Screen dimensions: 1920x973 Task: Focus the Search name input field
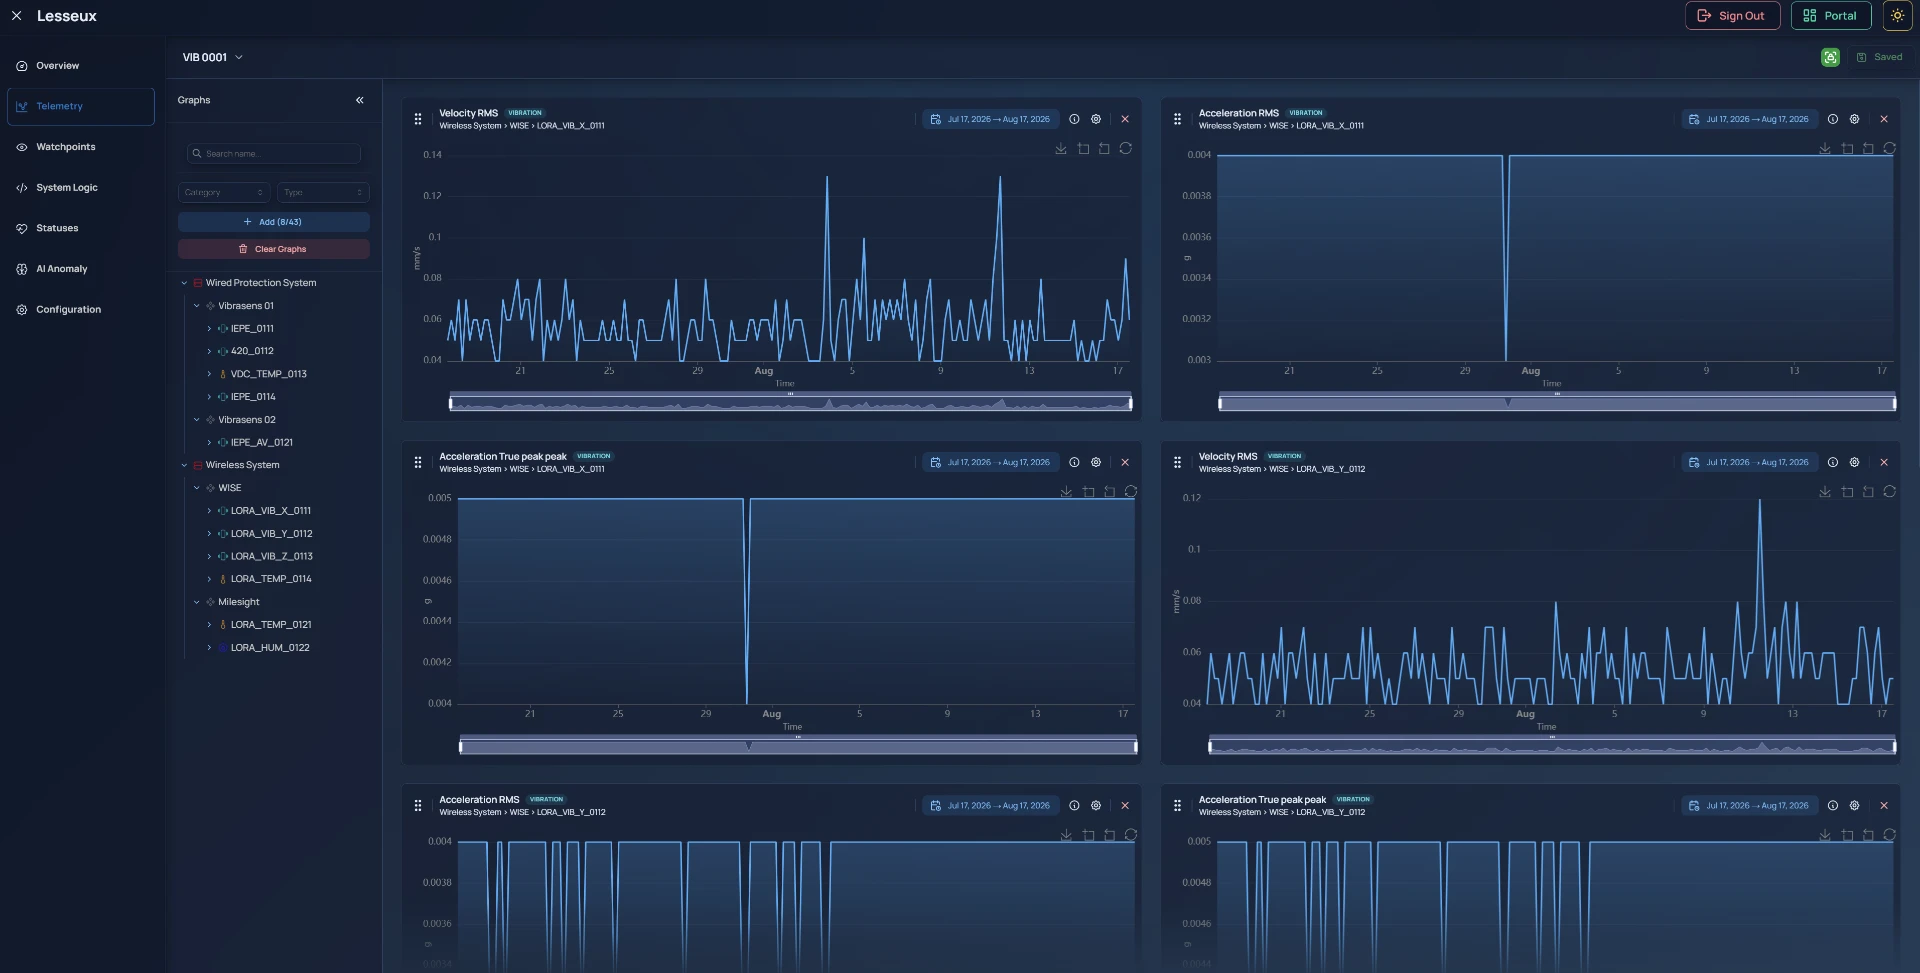pyautogui.click(x=274, y=154)
